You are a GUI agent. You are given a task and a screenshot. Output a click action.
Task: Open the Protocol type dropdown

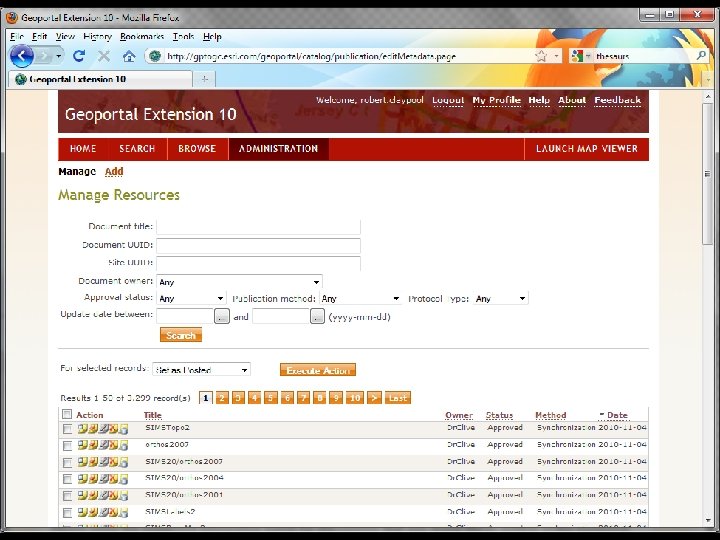click(501, 298)
